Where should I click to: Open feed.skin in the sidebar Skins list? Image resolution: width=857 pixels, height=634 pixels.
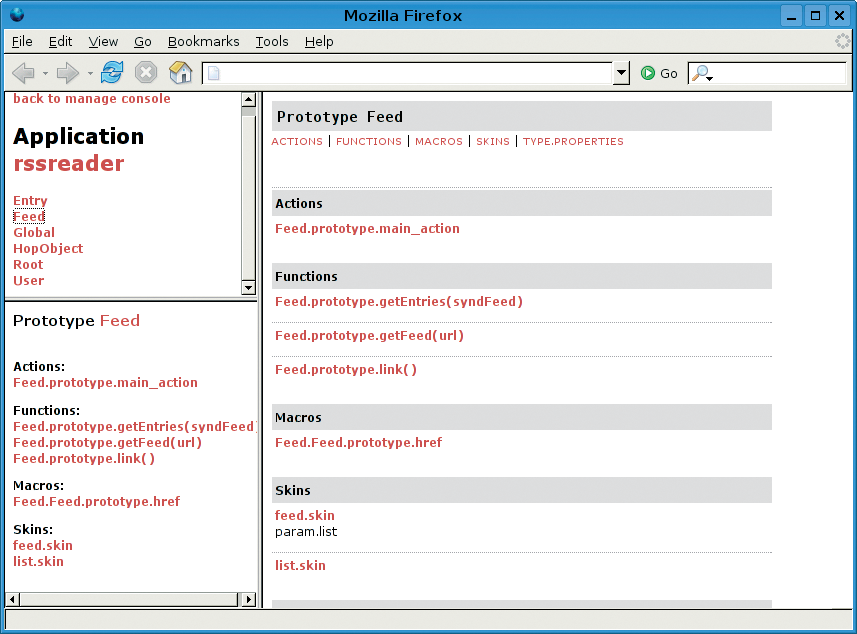43,545
